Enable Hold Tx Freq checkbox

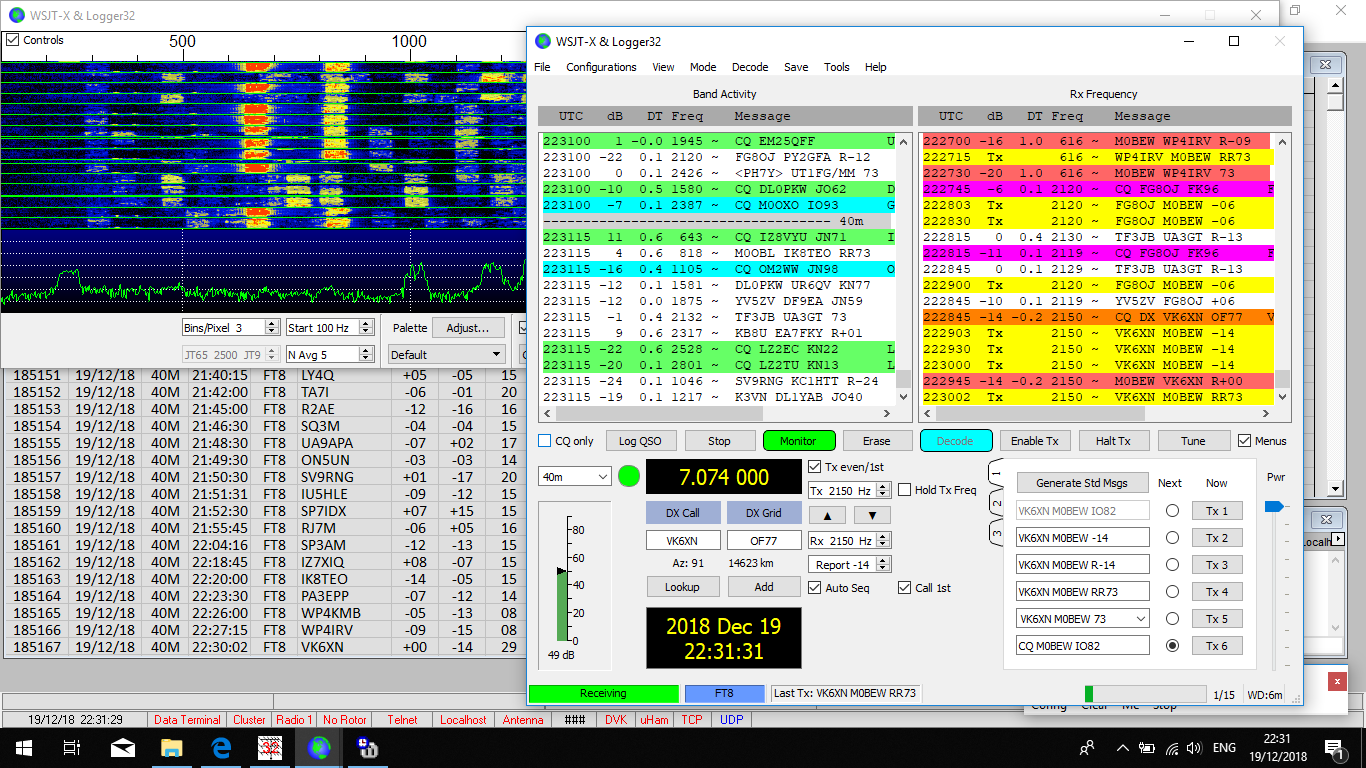click(x=904, y=490)
